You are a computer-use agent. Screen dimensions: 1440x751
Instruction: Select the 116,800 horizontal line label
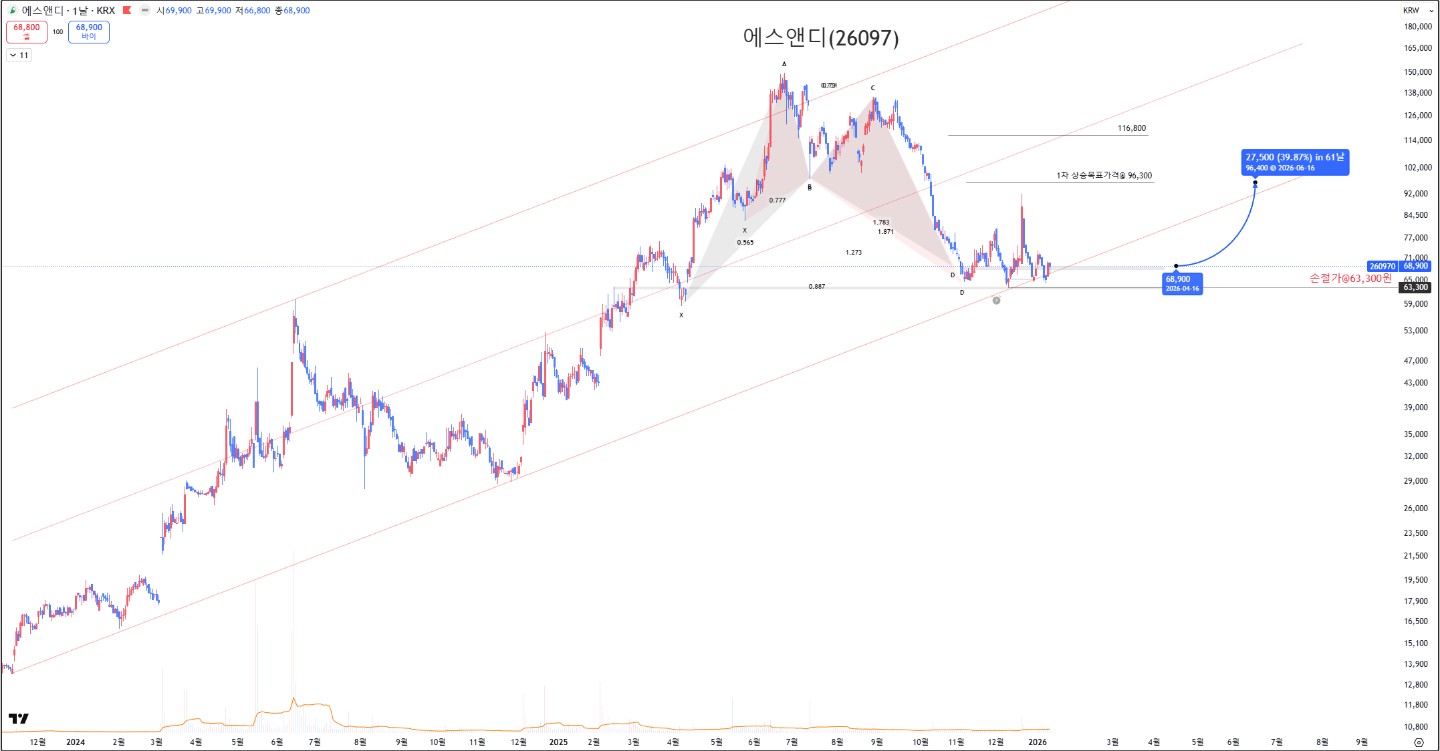(1132, 129)
